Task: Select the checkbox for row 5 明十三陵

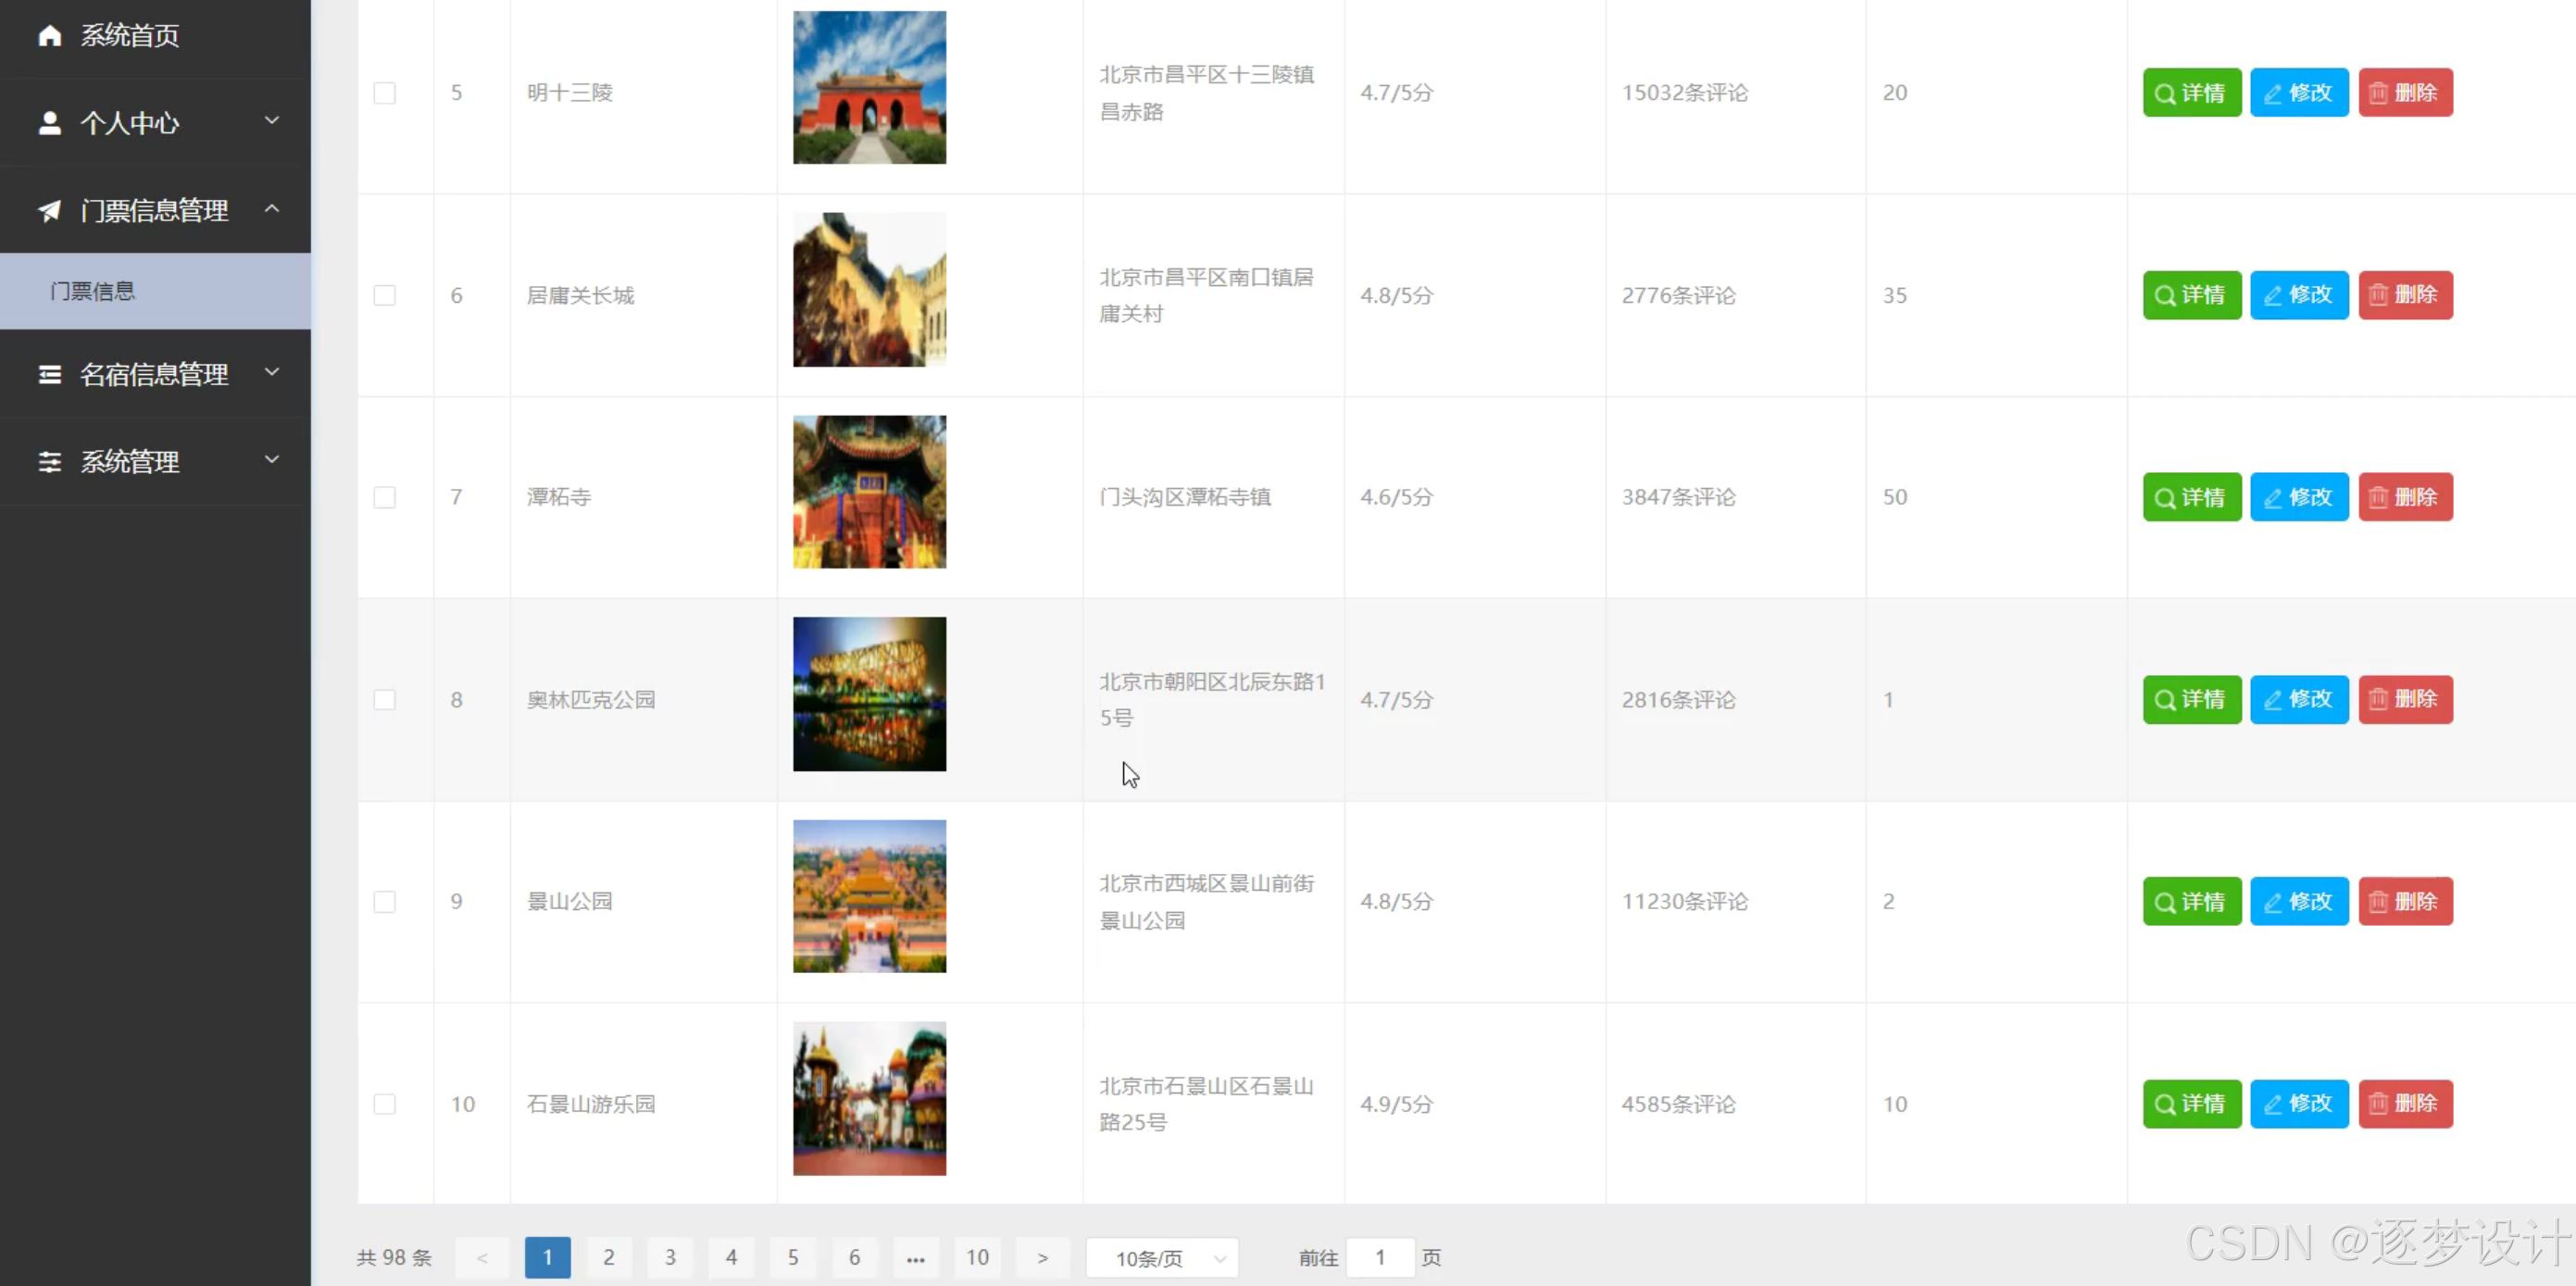Action: 384,93
